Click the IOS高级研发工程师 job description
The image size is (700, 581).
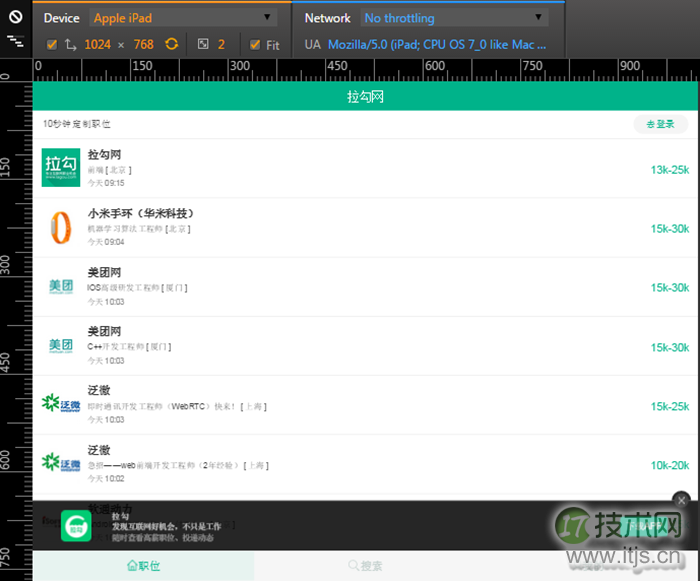[x=137, y=288]
